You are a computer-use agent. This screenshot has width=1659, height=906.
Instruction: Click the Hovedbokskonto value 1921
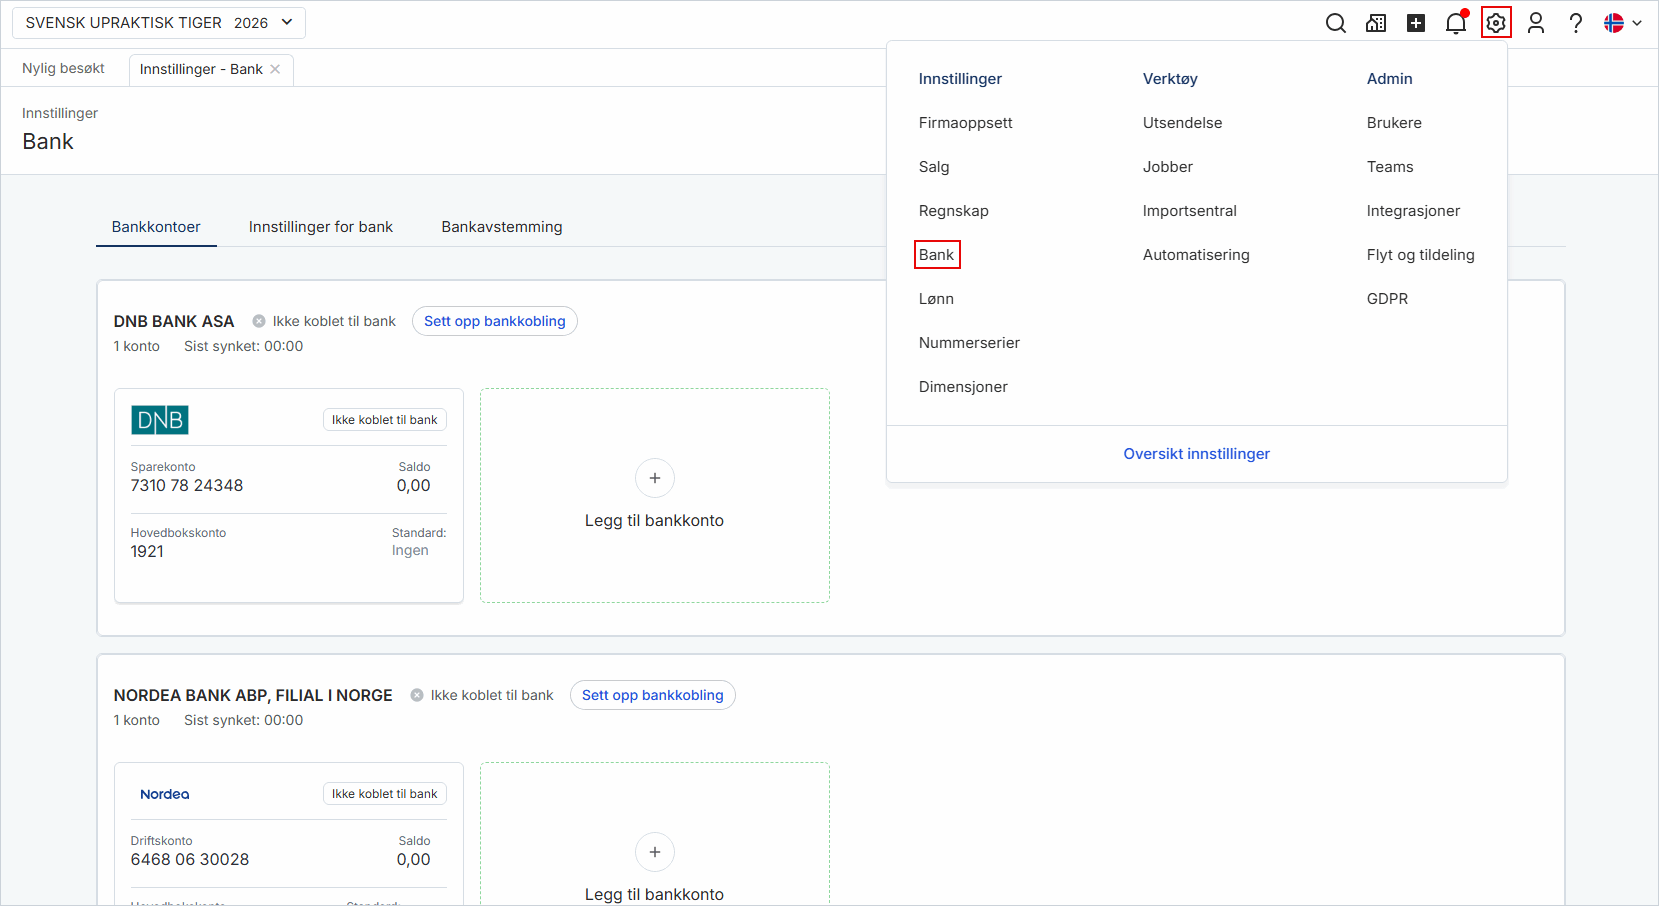click(147, 552)
